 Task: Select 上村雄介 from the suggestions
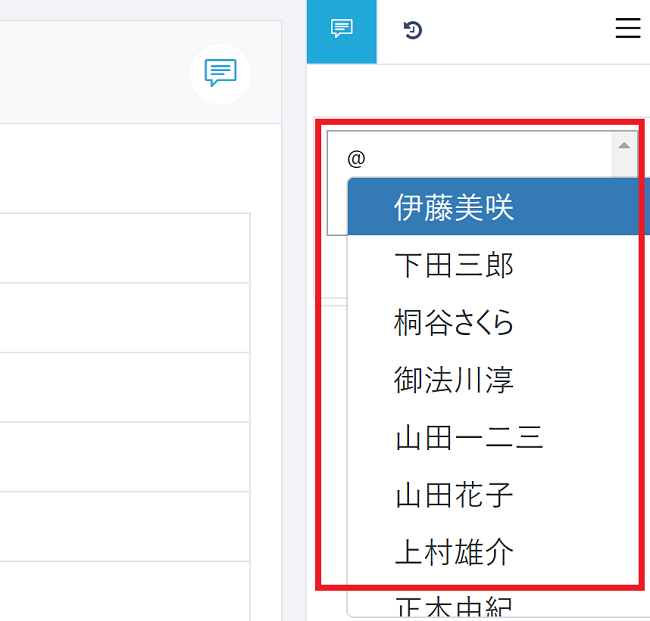pyautogui.click(x=454, y=553)
